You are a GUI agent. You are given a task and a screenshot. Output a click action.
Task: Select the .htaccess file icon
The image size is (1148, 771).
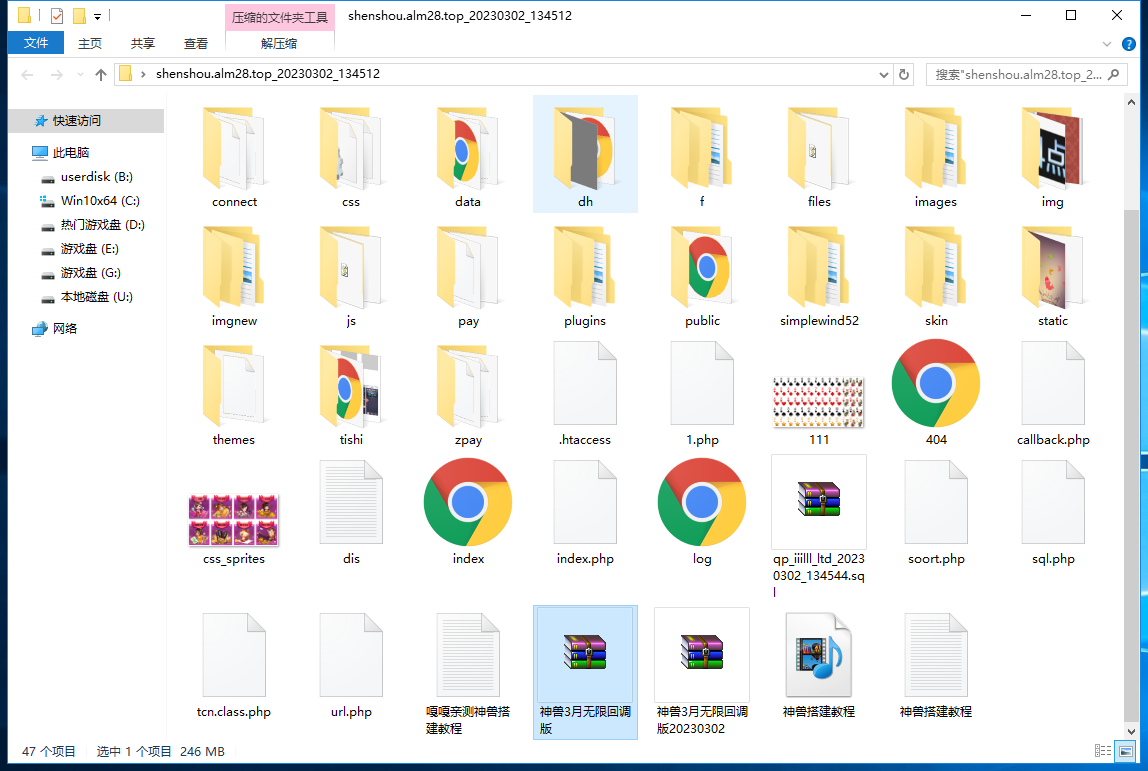(584, 383)
